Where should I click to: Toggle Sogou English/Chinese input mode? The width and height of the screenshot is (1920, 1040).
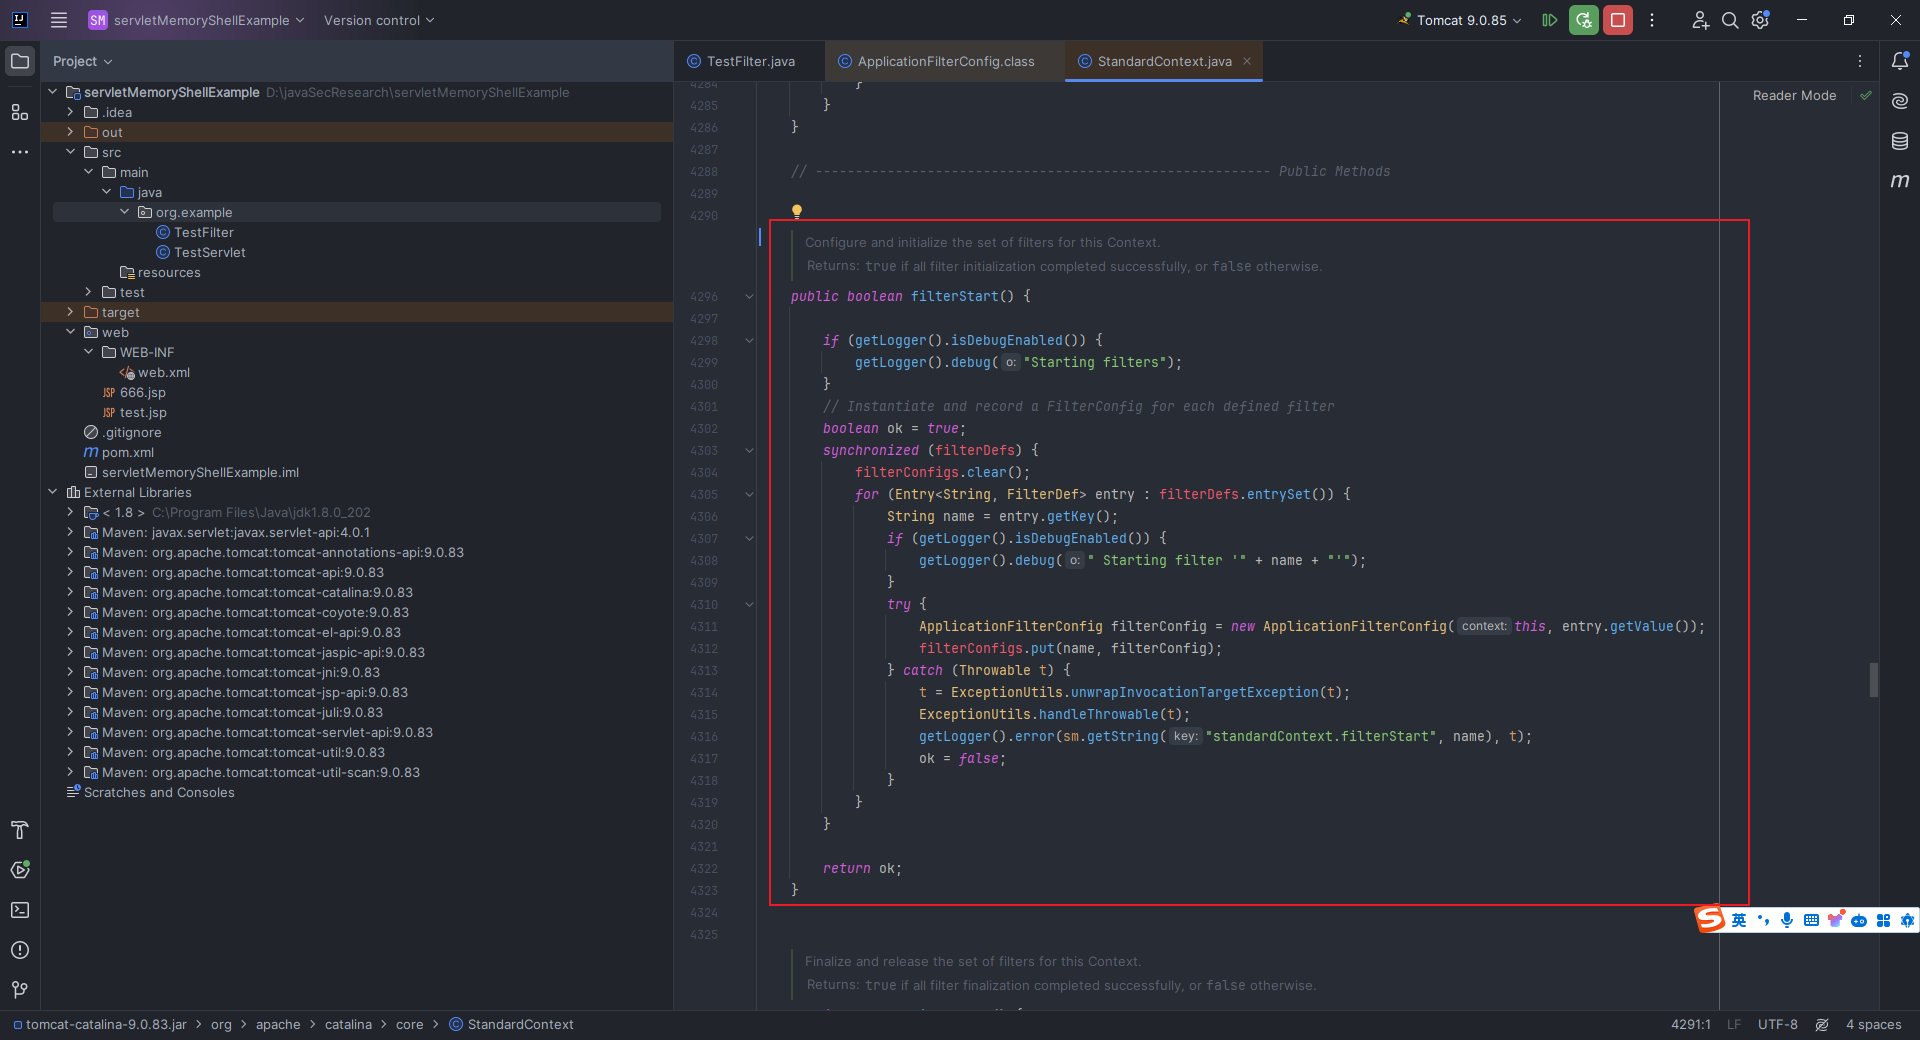tap(1739, 920)
